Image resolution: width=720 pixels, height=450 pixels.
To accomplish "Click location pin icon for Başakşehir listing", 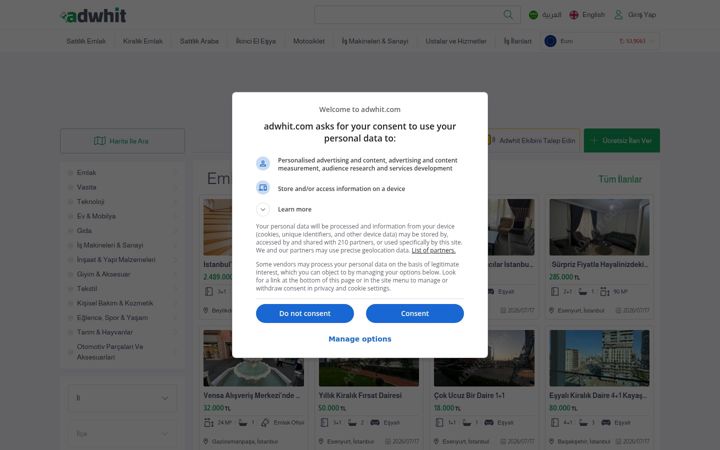I will (551, 441).
